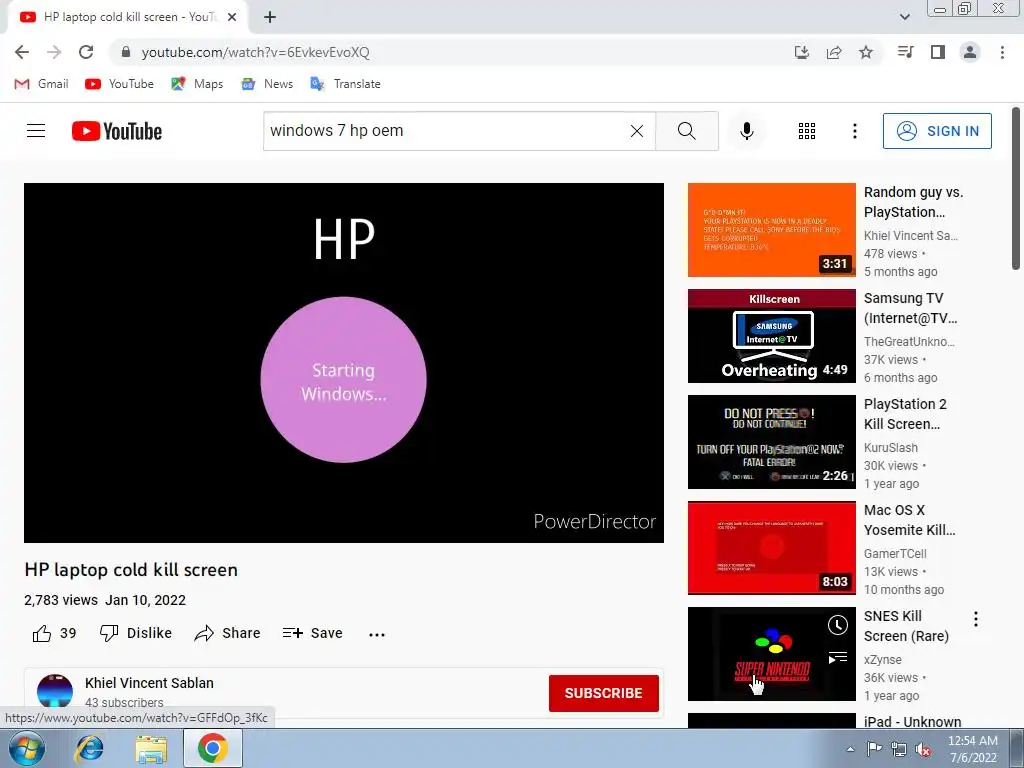
Task: Click the video player showing Starting Windows
Action: click(x=344, y=362)
